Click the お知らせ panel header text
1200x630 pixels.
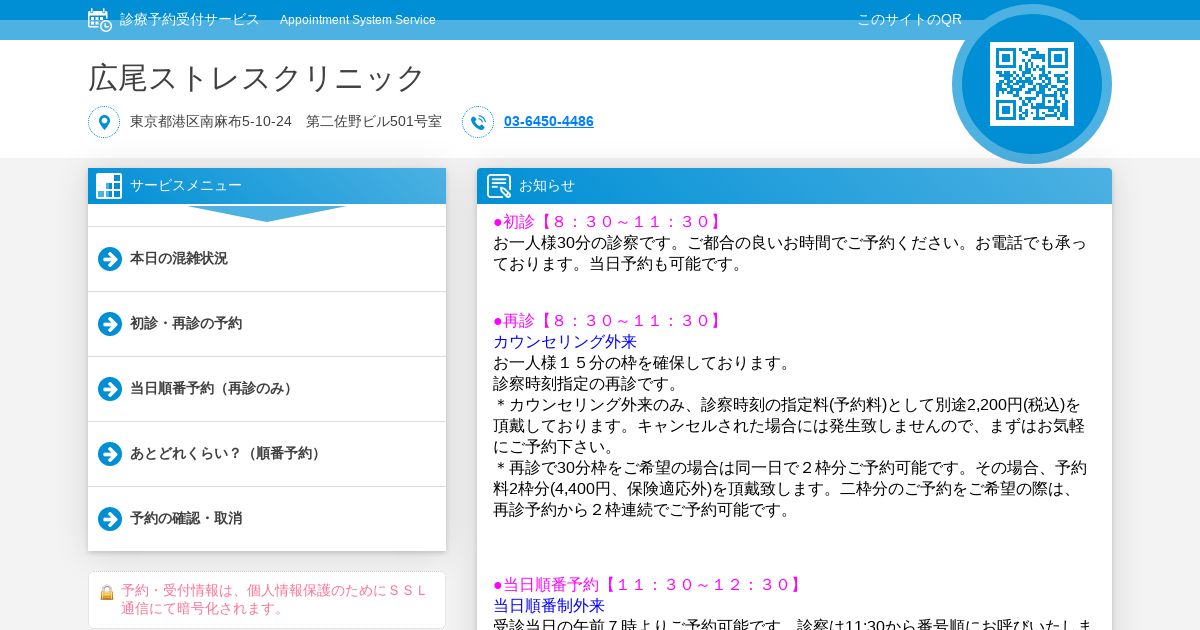click(x=547, y=186)
